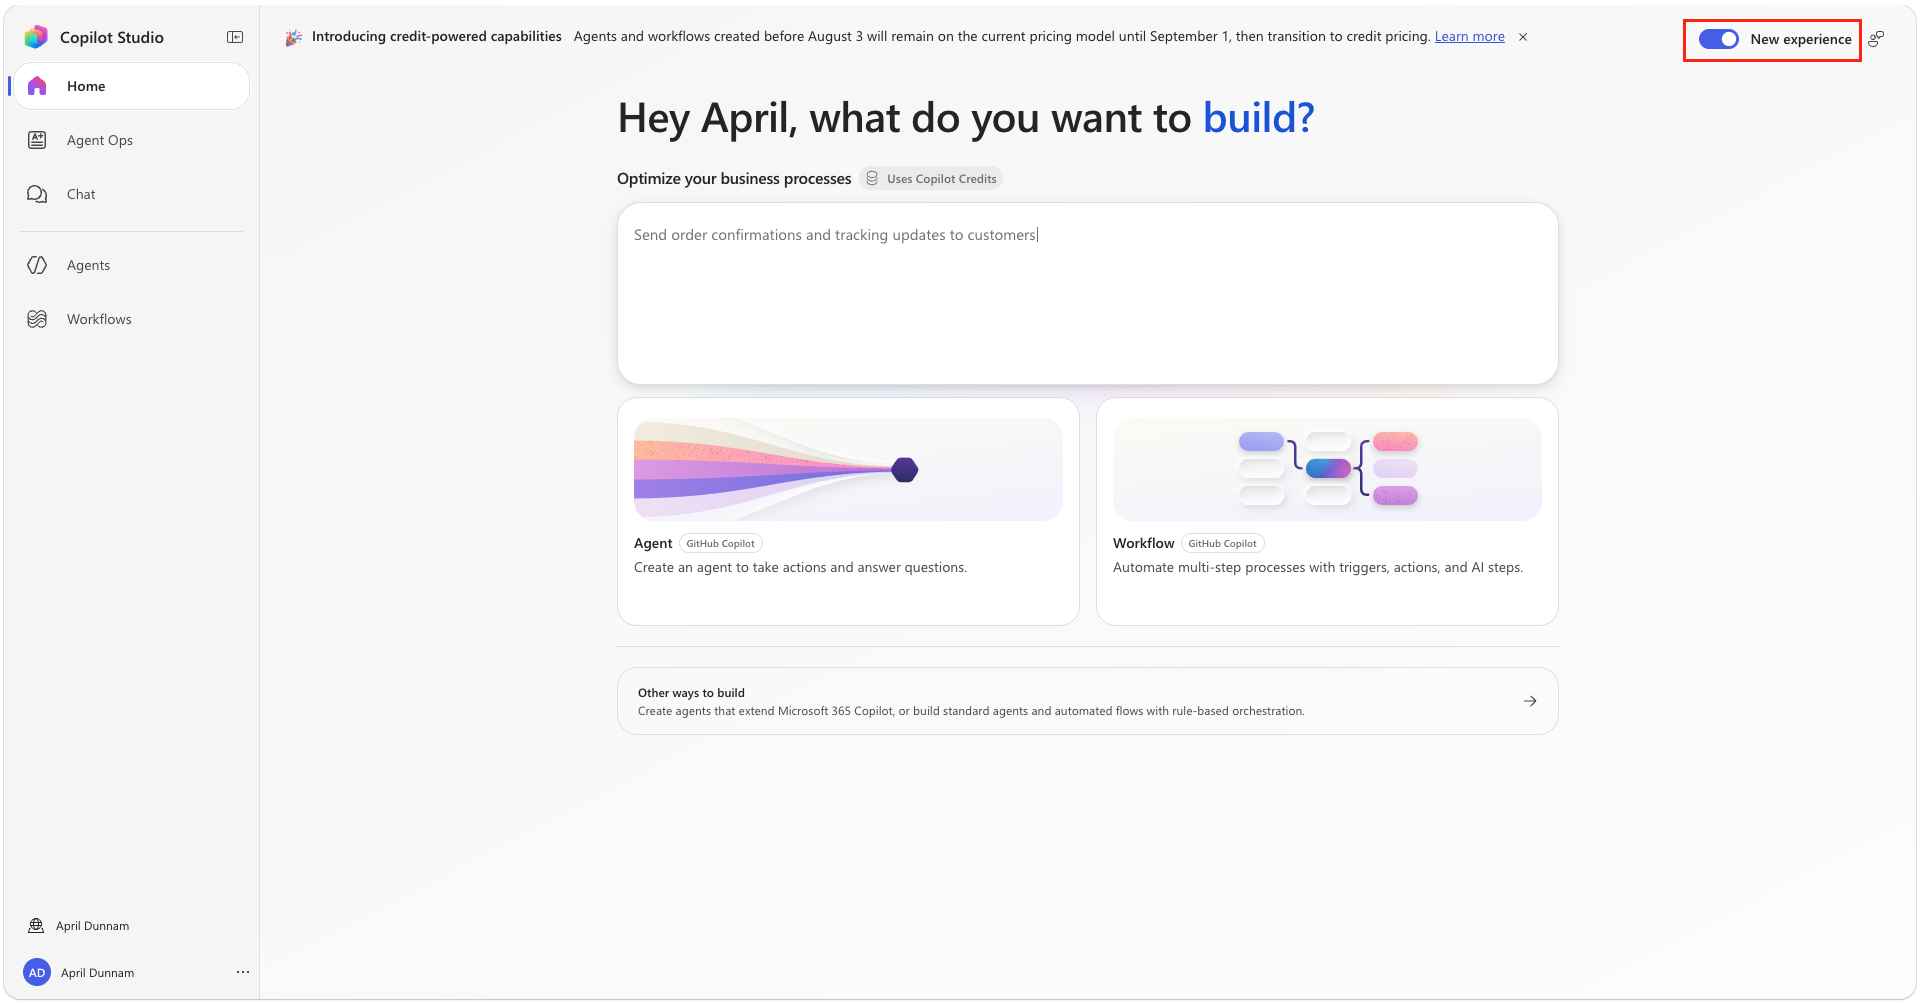Click the Copilot Studio title text
Screen dimensions: 1920x1003
point(112,37)
